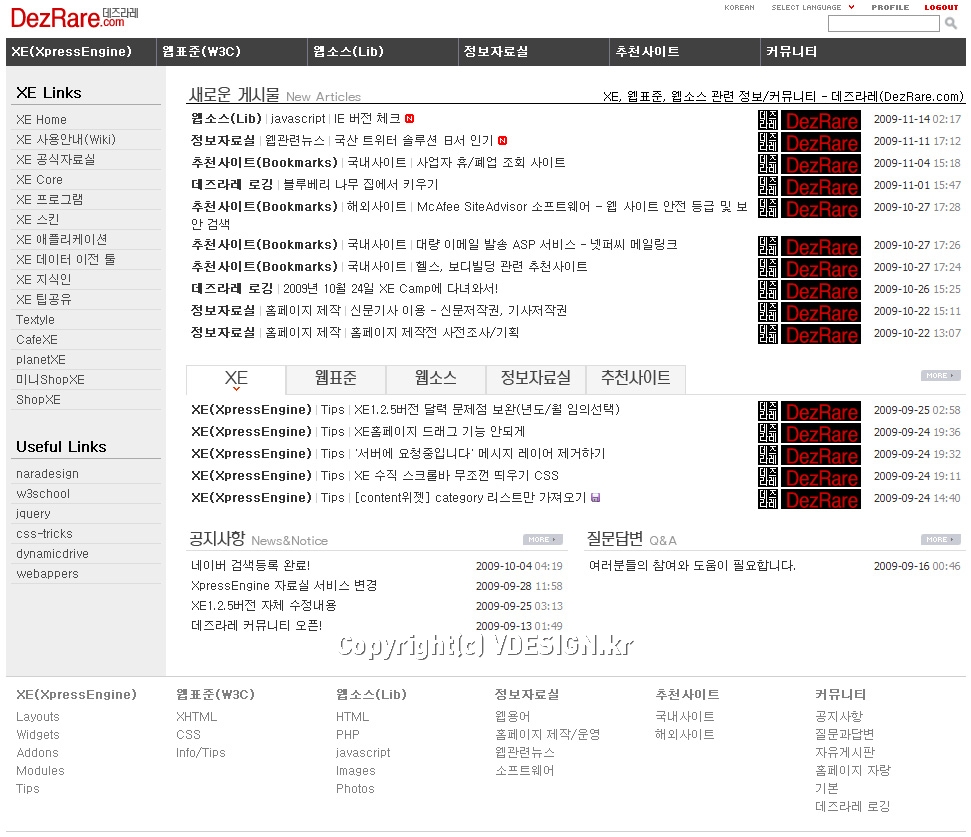
Task: Open tip XE홈페이지 드래그 기능 안되게
Action: pyautogui.click(x=440, y=432)
